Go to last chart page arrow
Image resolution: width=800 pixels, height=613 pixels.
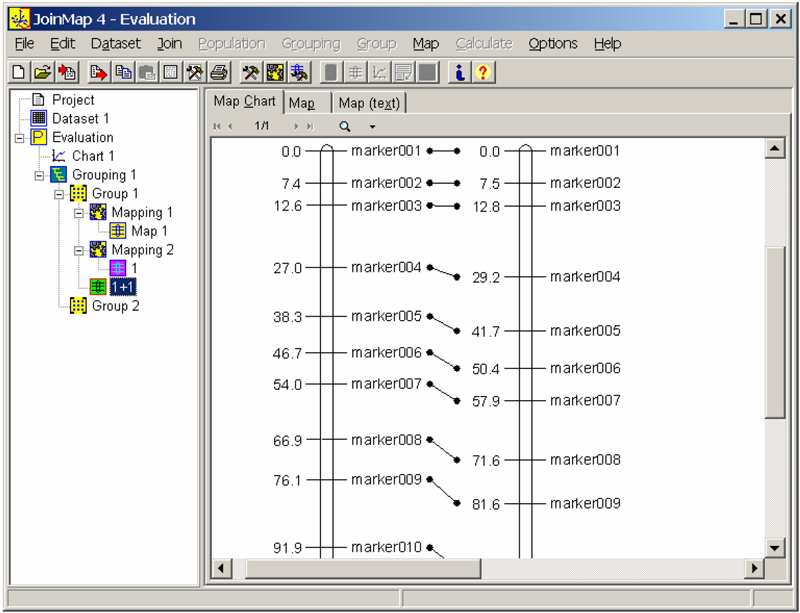(310, 127)
